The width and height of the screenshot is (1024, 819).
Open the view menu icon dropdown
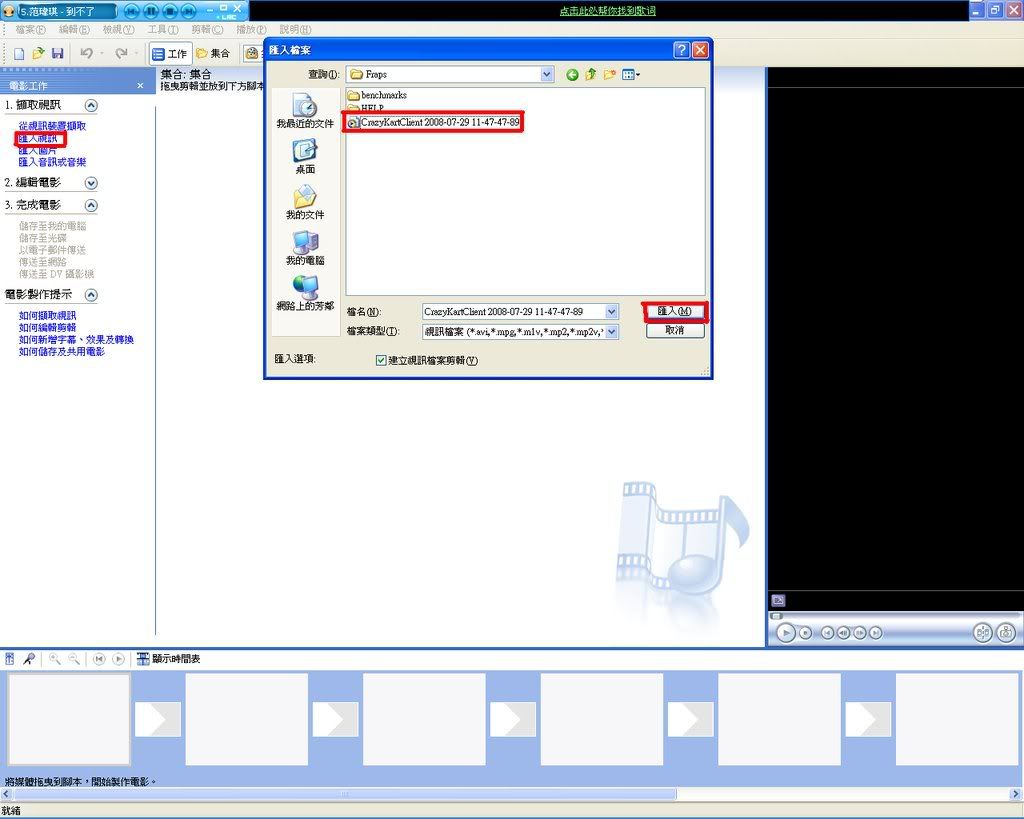631,75
